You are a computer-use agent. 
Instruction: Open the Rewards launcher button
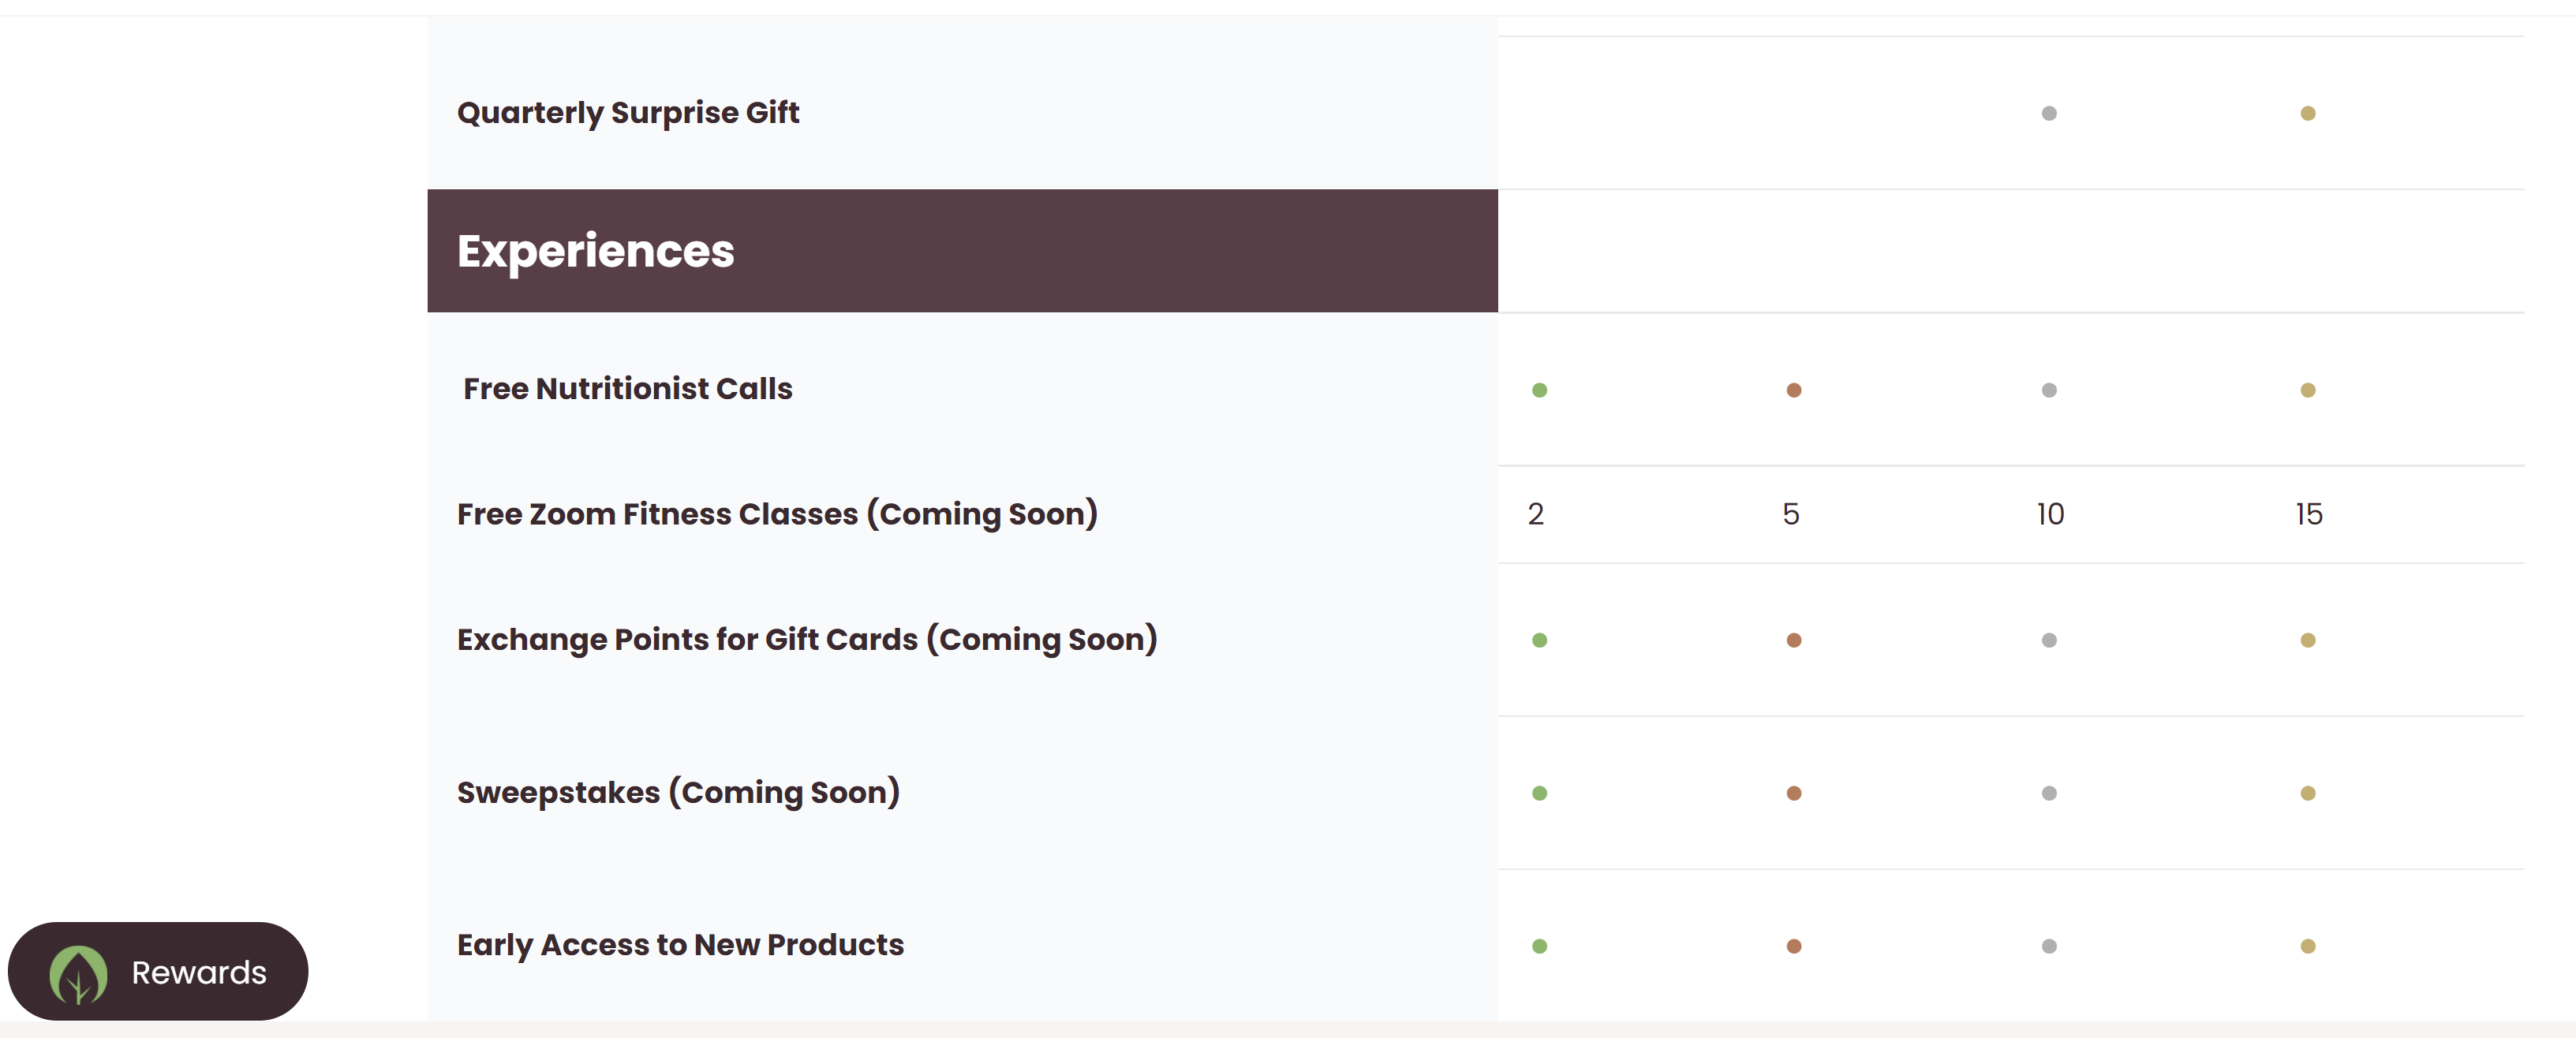point(158,971)
